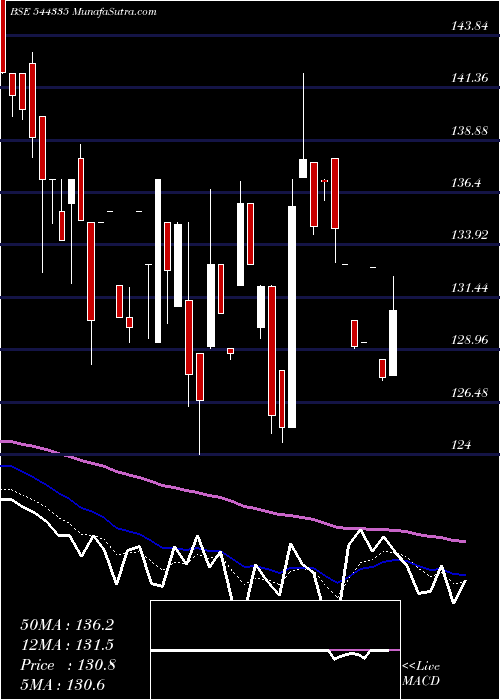The image size is (500, 700).
Task: Click the Price : 130.8 readout
Action: [68, 665]
